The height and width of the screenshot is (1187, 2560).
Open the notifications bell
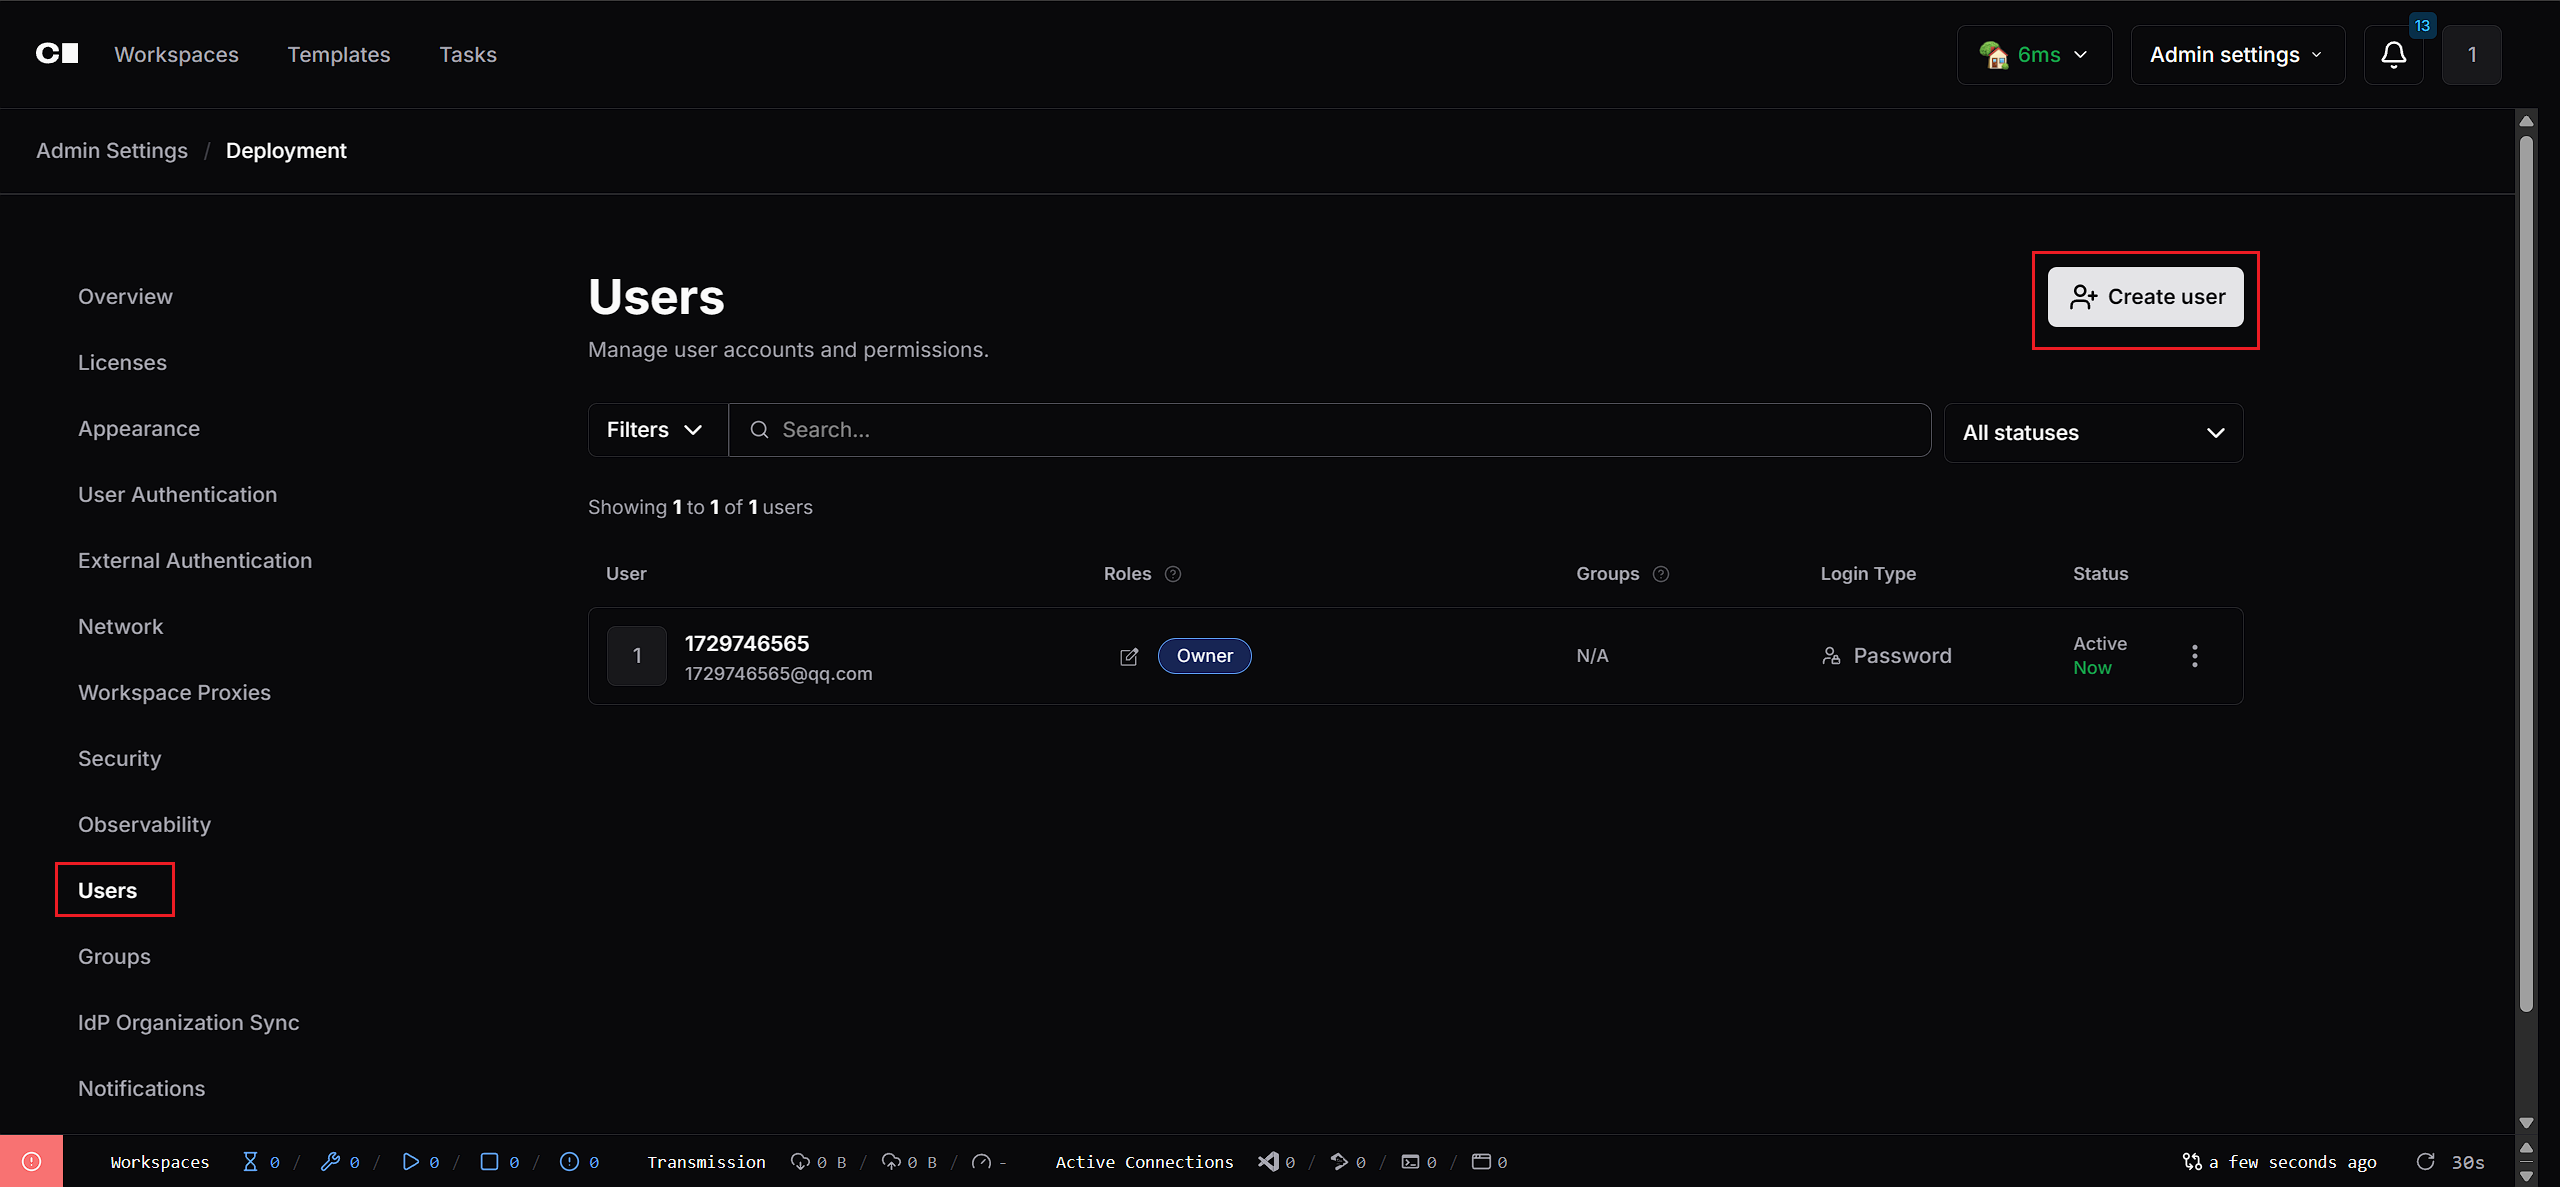point(2393,55)
